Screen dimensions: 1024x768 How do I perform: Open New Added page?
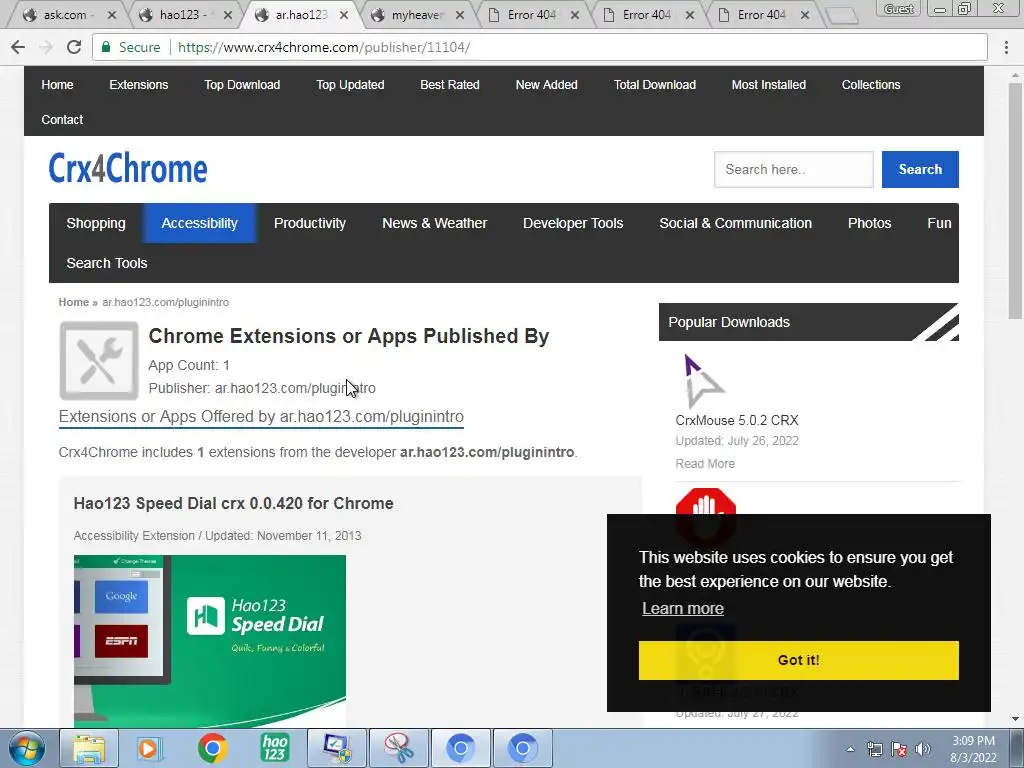547,85
